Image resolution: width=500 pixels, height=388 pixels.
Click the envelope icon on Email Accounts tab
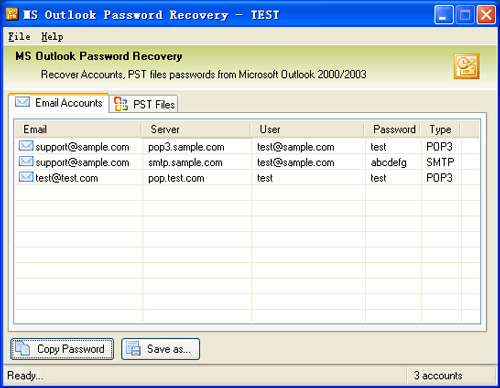tap(22, 102)
